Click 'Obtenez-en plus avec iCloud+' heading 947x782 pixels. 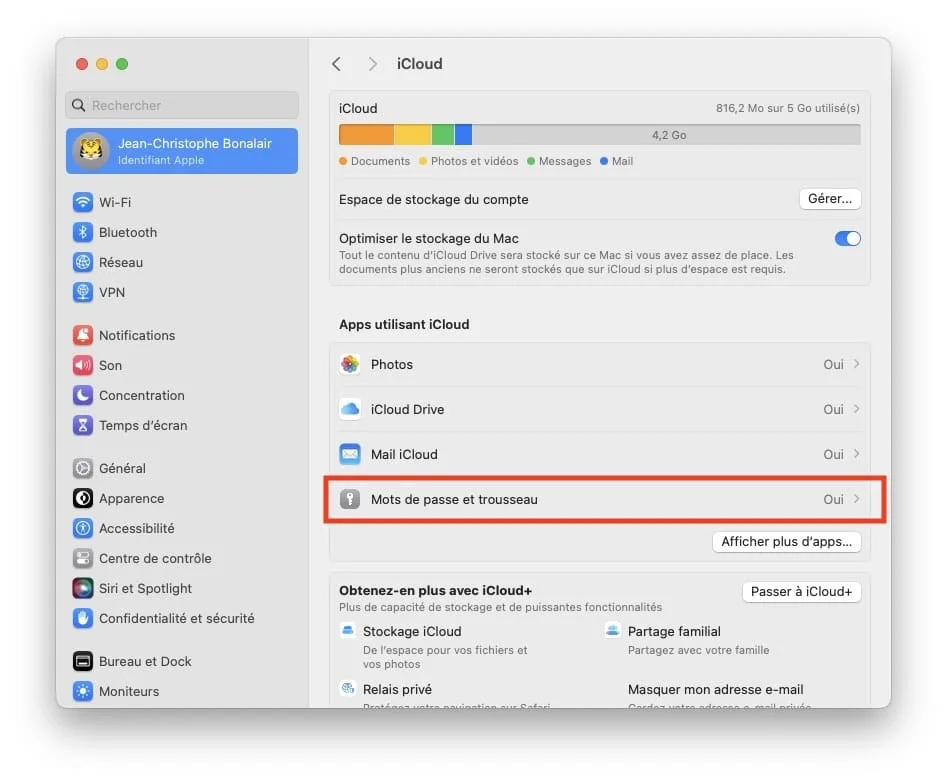click(435, 591)
